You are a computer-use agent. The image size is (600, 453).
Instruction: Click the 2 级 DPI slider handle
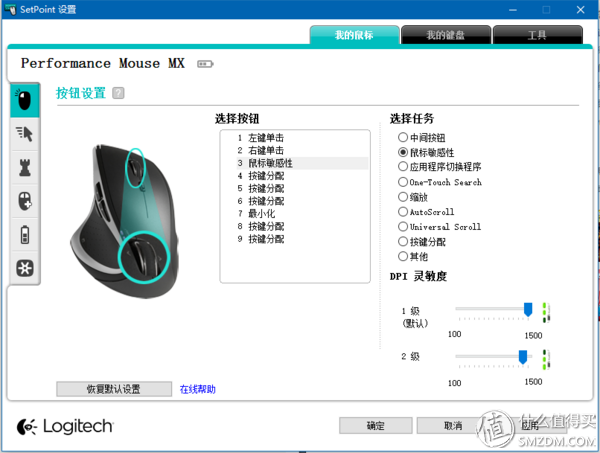[x=523, y=357]
